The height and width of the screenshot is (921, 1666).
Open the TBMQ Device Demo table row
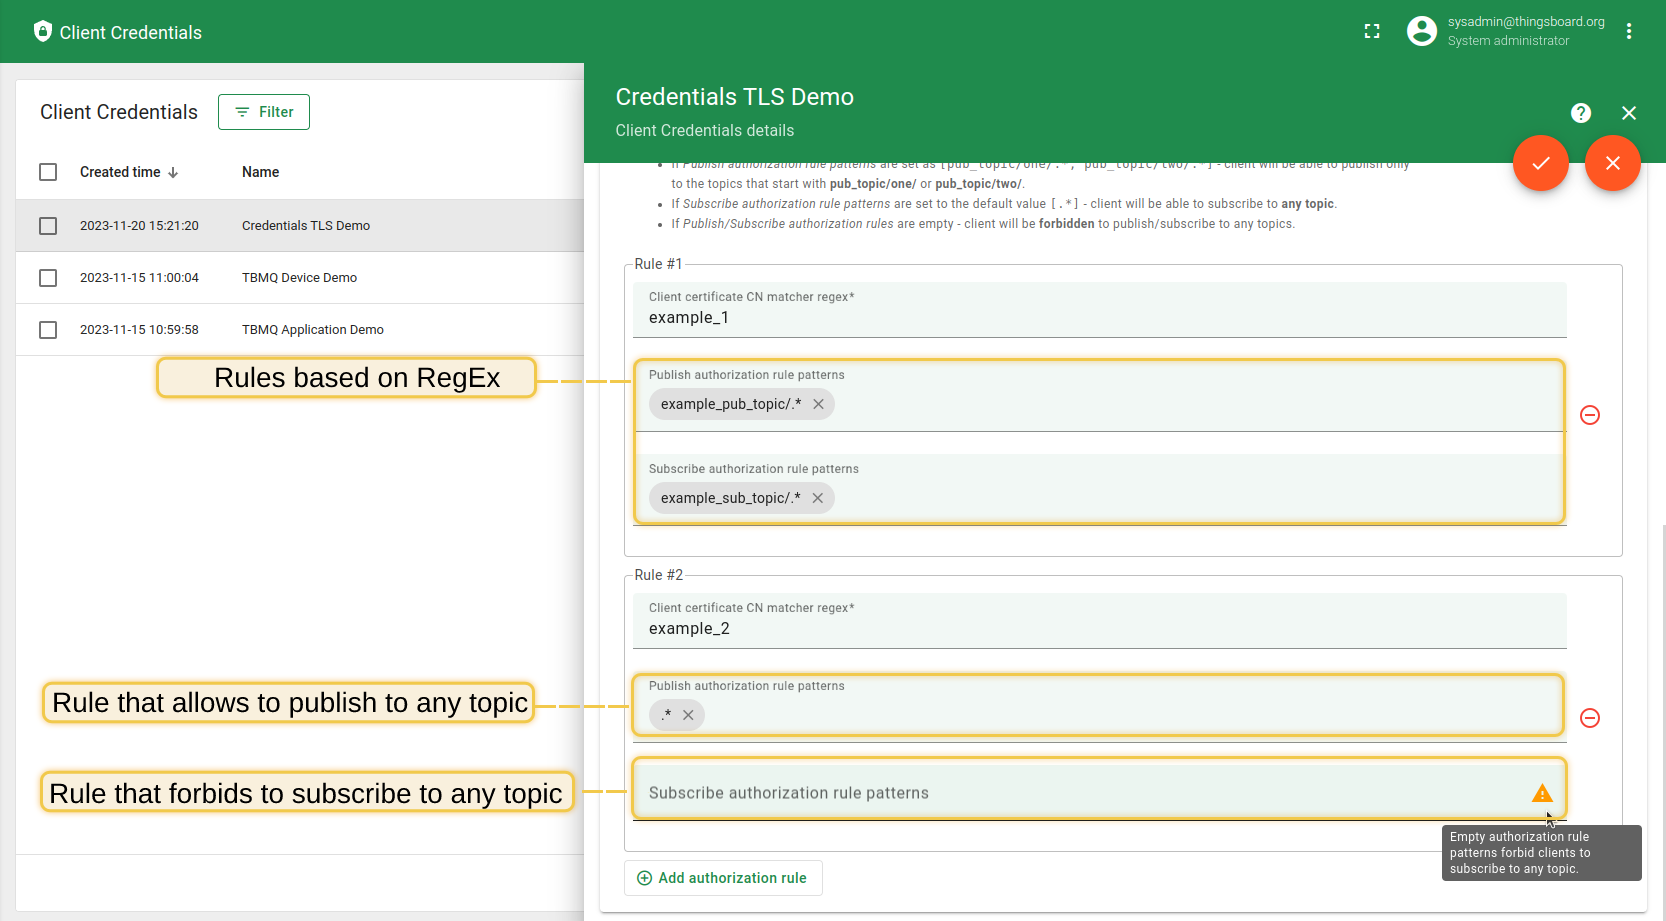(x=300, y=278)
